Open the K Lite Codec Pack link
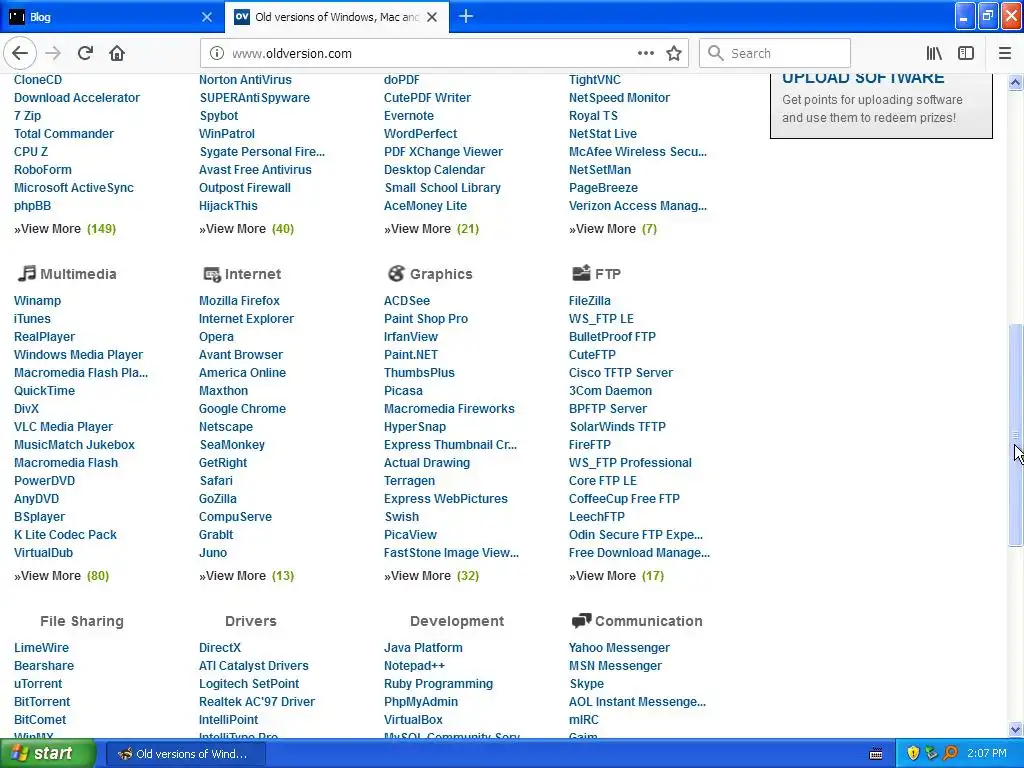1024x768 pixels. point(65,534)
